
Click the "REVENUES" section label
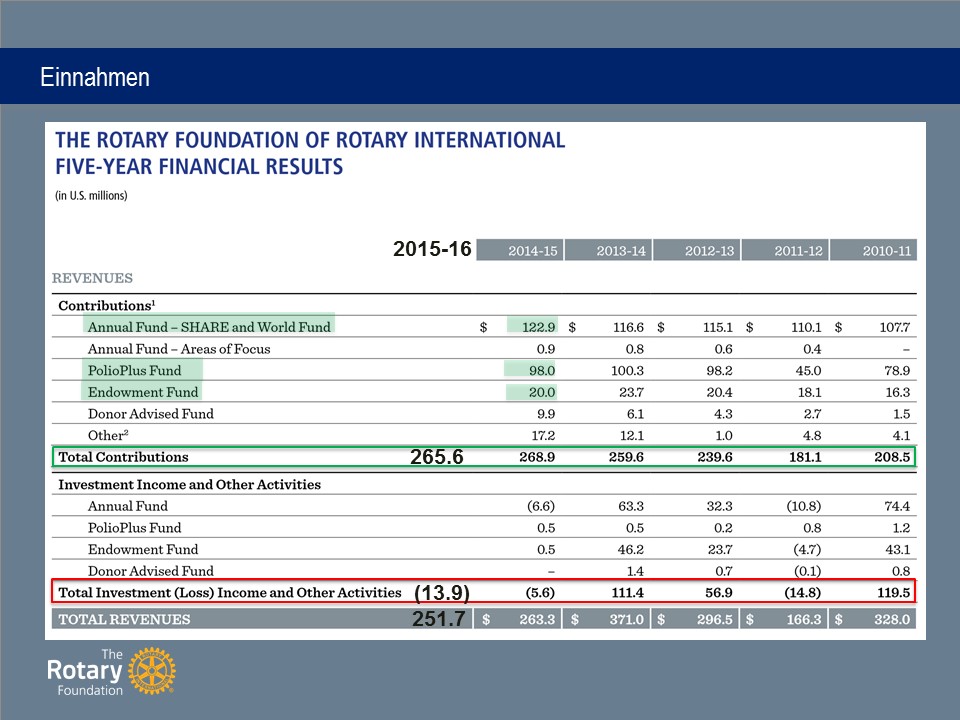pyautogui.click(x=92, y=278)
